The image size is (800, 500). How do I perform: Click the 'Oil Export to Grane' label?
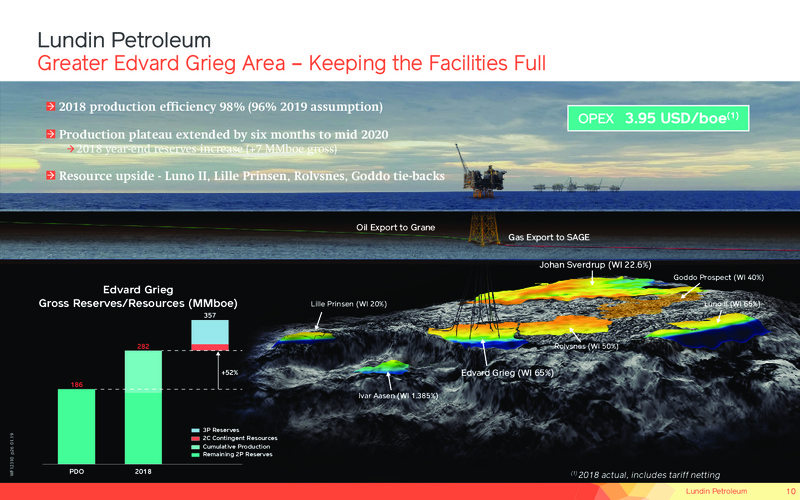click(395, 228)
